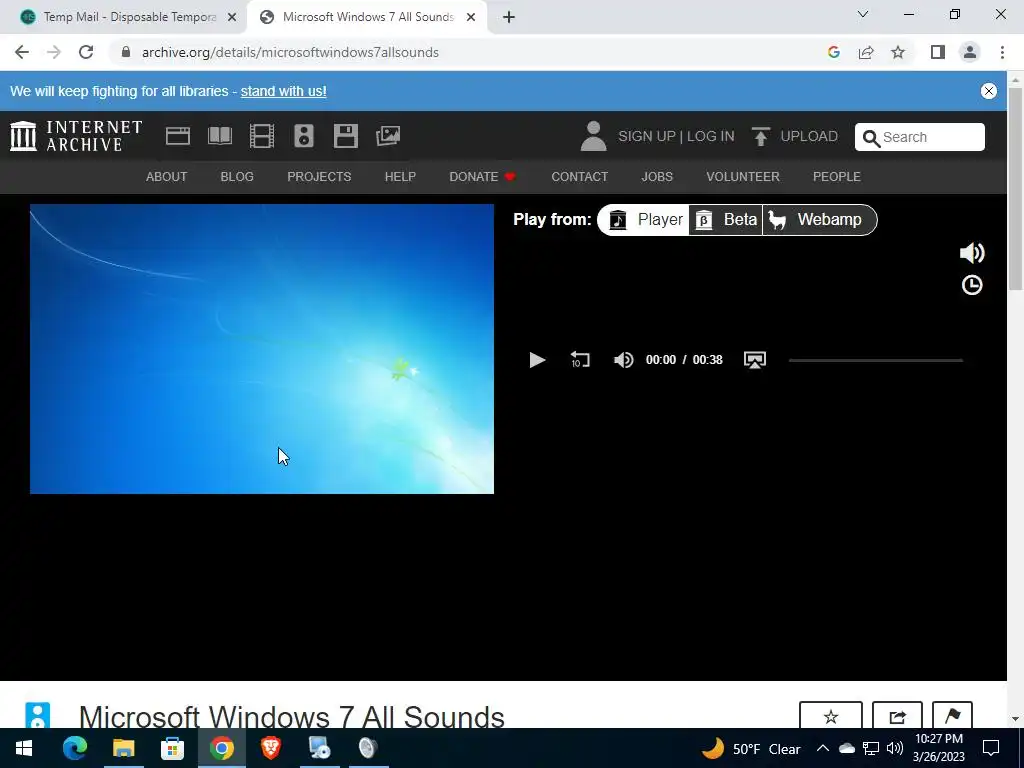Screen dimensions: 1024x768
Task: Open the Web archive icon
Action: 178,136
